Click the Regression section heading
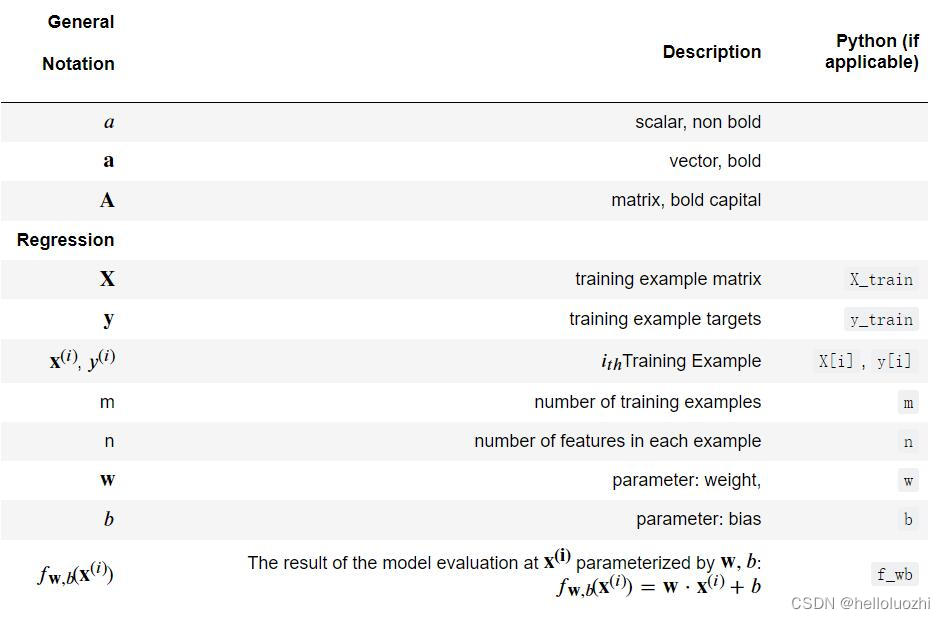Viewport: 945px width, 619px height. (x=65, y=240)
